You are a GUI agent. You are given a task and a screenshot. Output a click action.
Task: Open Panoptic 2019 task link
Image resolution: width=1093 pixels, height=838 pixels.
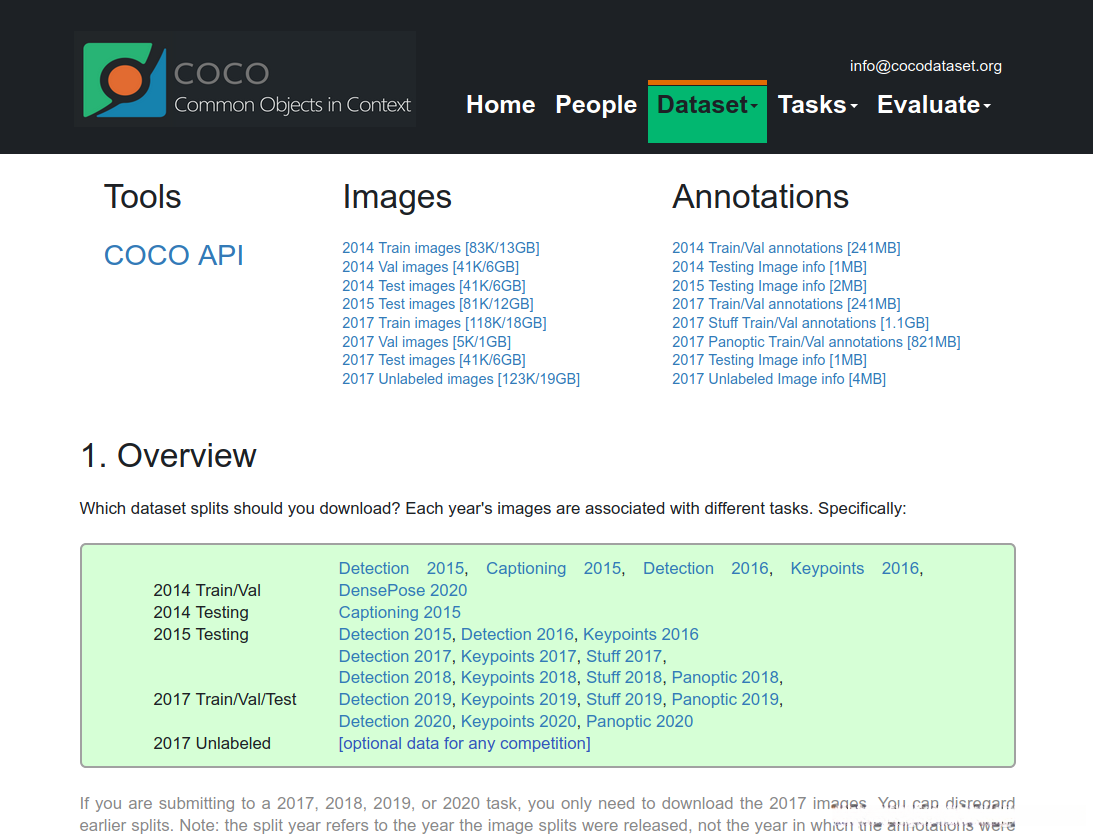[x=725, y=699]
